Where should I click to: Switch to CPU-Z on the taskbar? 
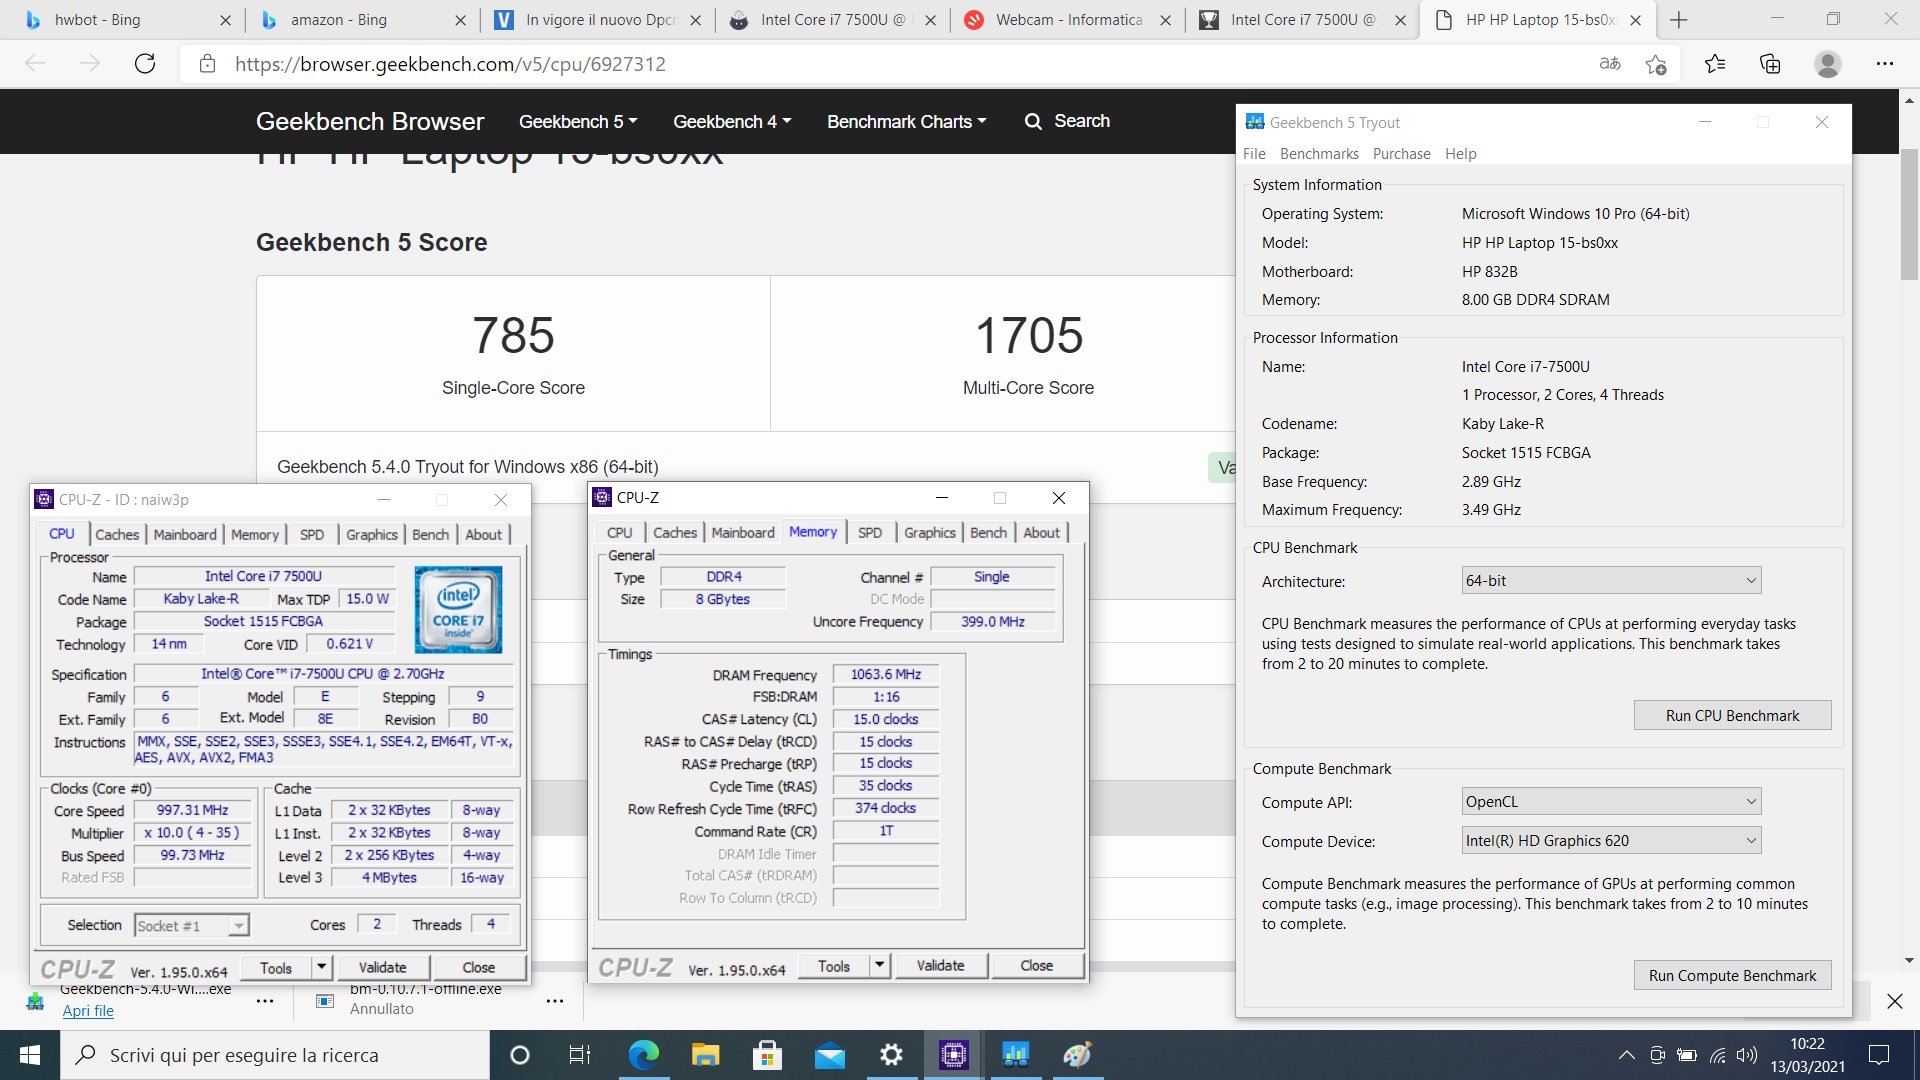(953, 1055)
